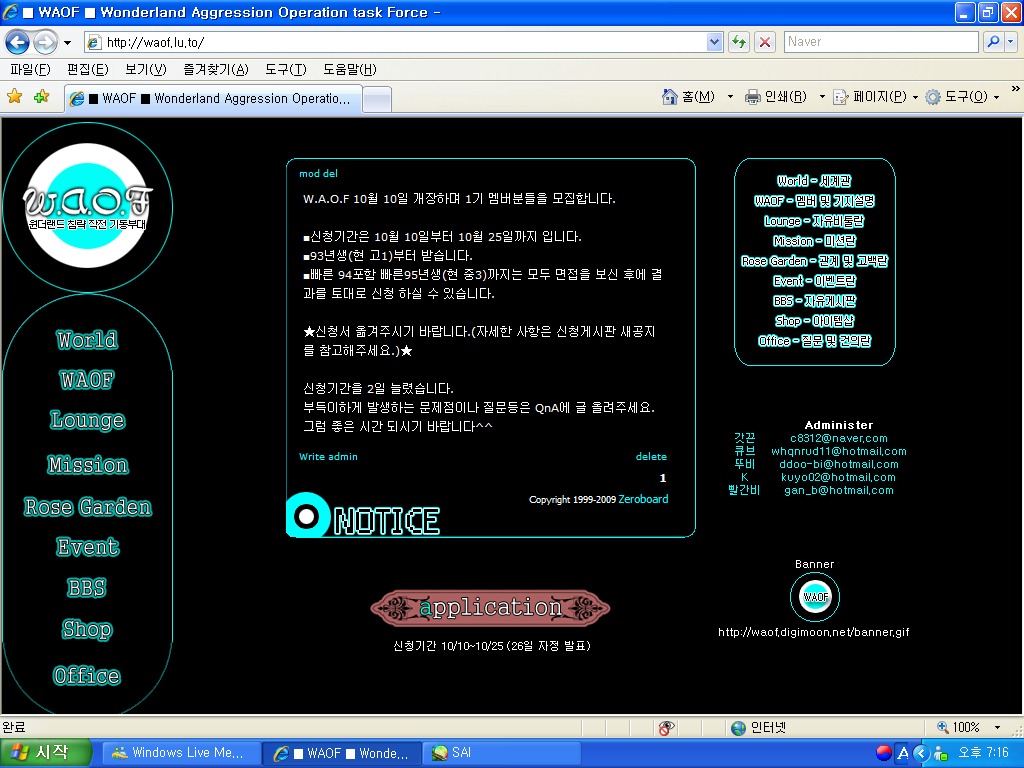1024x768 pixels.
Task: Click email kuyo02@hotmail.com
Action: pyautogui.click(x=839, y=477)
